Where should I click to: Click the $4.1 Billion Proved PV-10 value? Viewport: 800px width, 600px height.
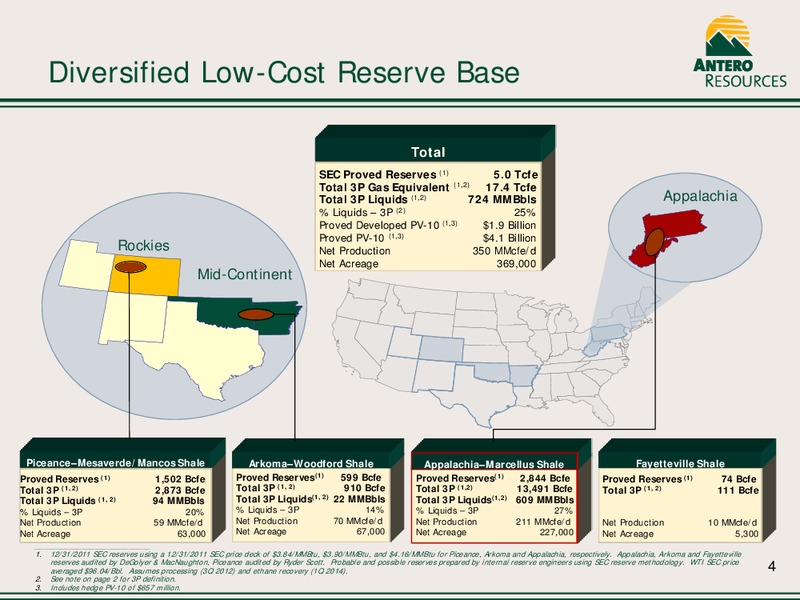pos(509,238)
